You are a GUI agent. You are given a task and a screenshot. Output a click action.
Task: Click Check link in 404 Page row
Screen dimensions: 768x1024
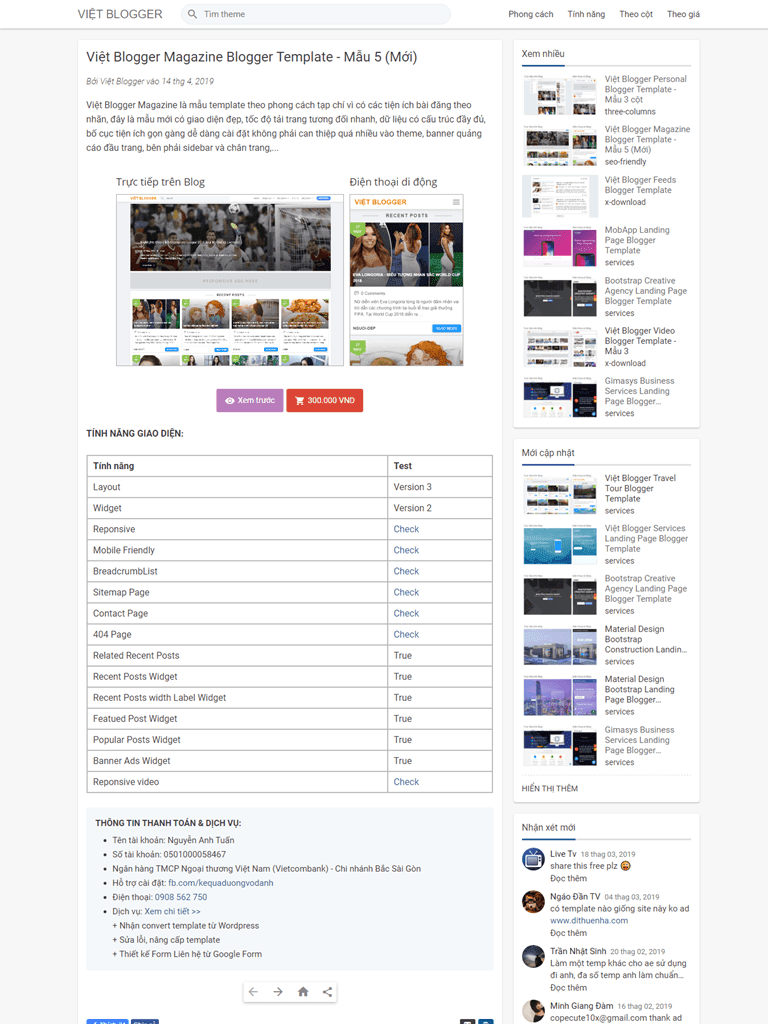point(406,634)
